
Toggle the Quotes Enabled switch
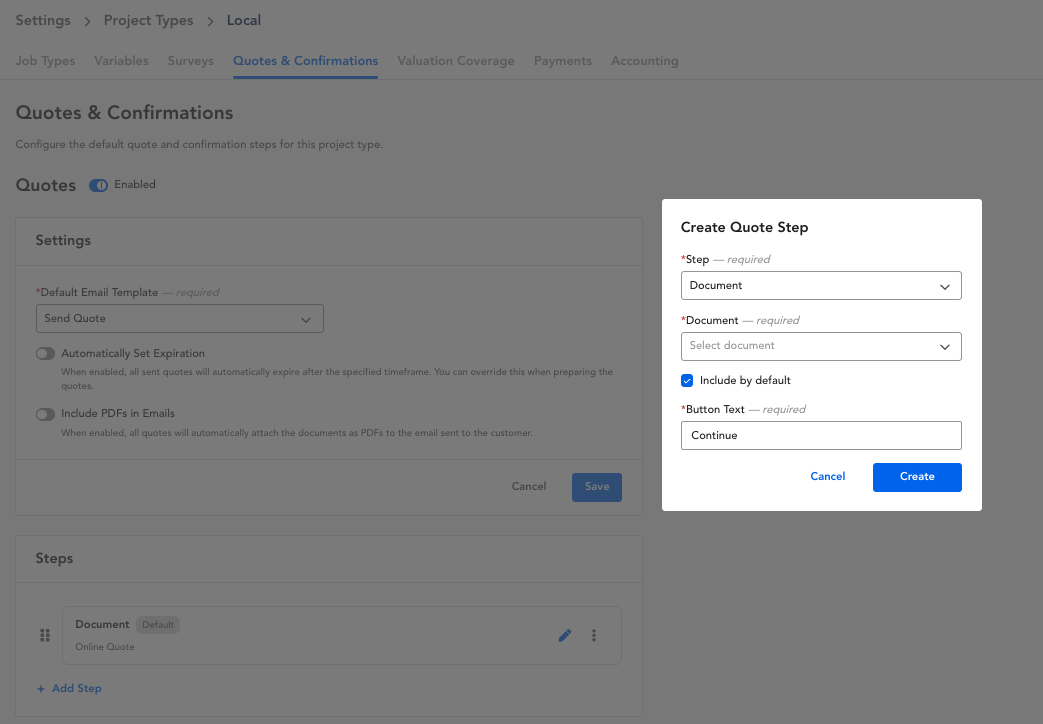pos(98,186)
